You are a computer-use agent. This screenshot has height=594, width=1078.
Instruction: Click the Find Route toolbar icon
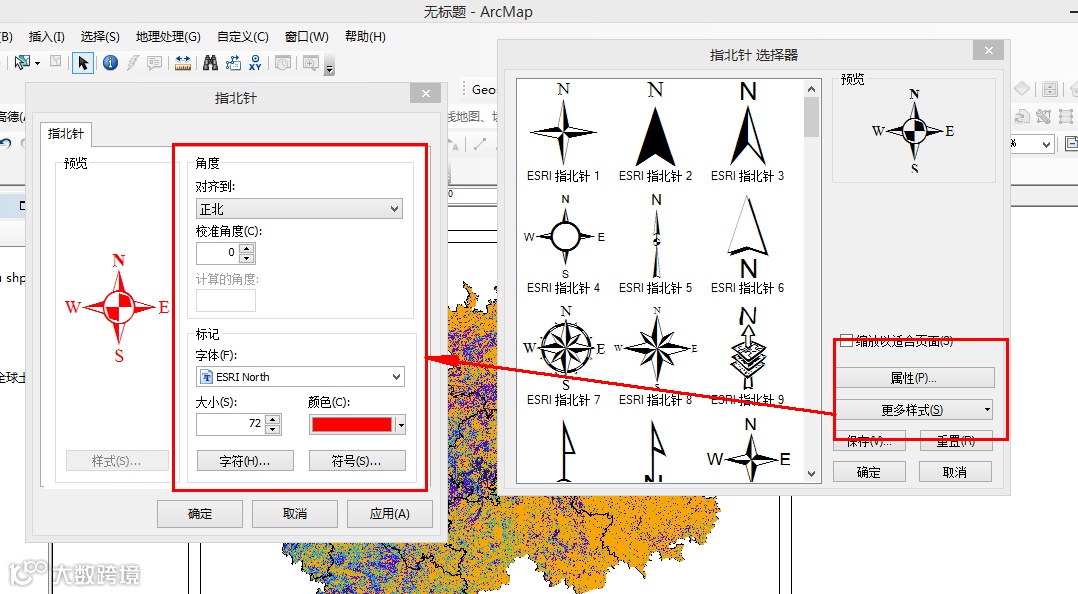233,63
